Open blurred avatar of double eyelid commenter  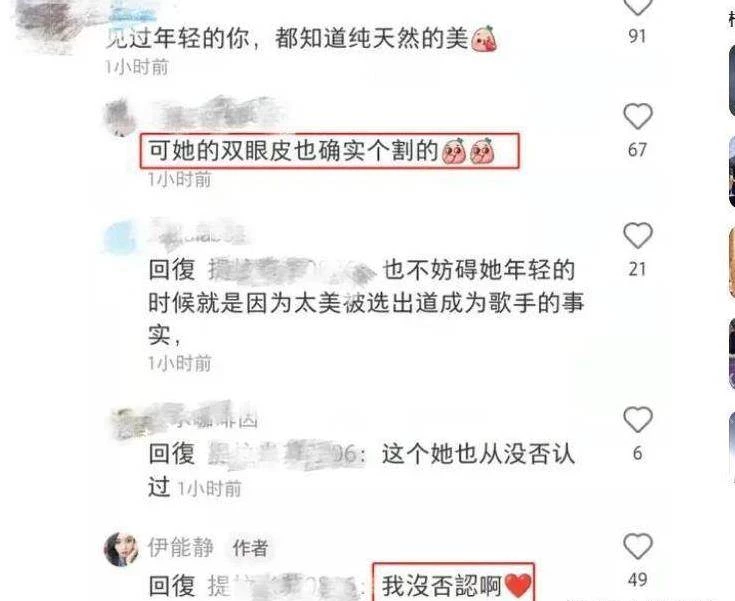(120, 117)
